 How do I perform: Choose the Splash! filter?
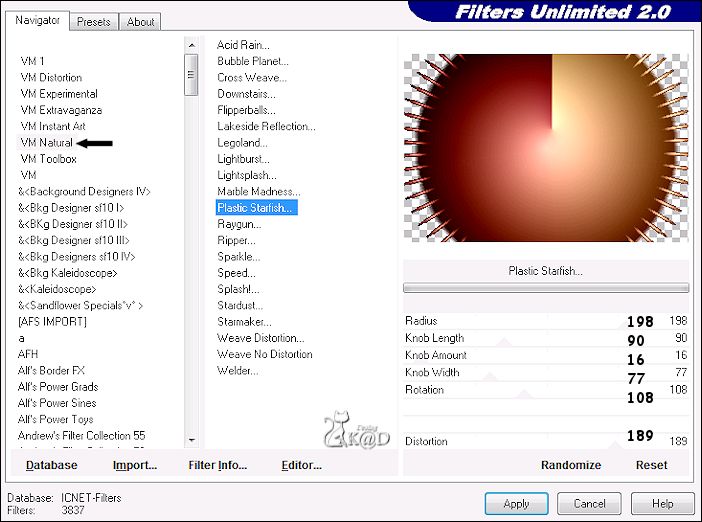pos(238,289)
